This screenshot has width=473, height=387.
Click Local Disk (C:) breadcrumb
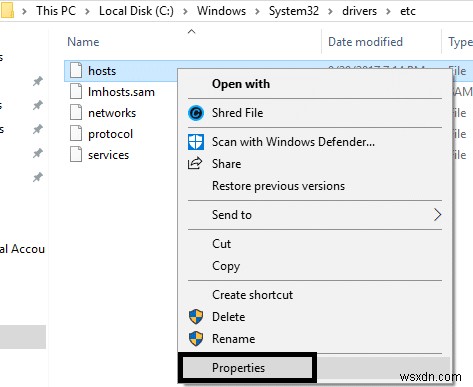click(x=136, y=11)
